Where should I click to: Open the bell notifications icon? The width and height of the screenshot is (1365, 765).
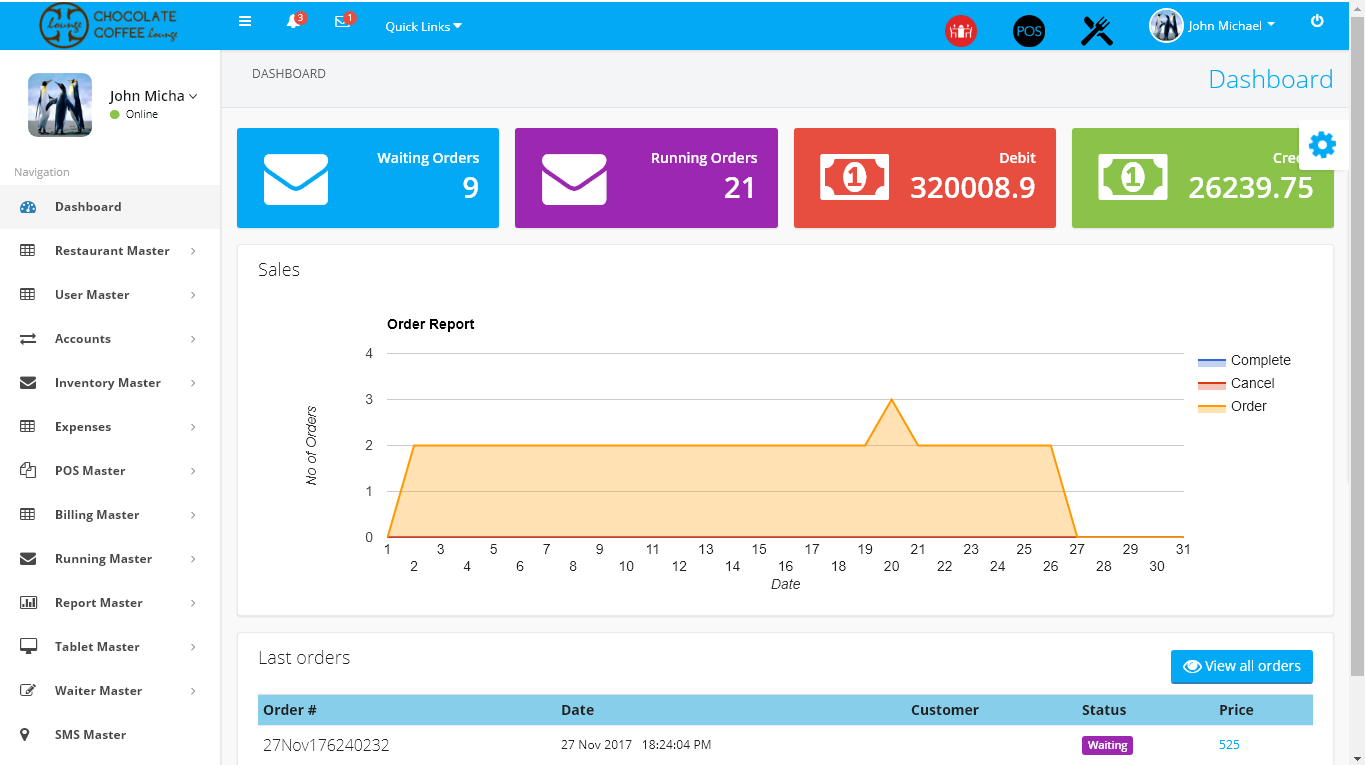(x=293, y=22)
